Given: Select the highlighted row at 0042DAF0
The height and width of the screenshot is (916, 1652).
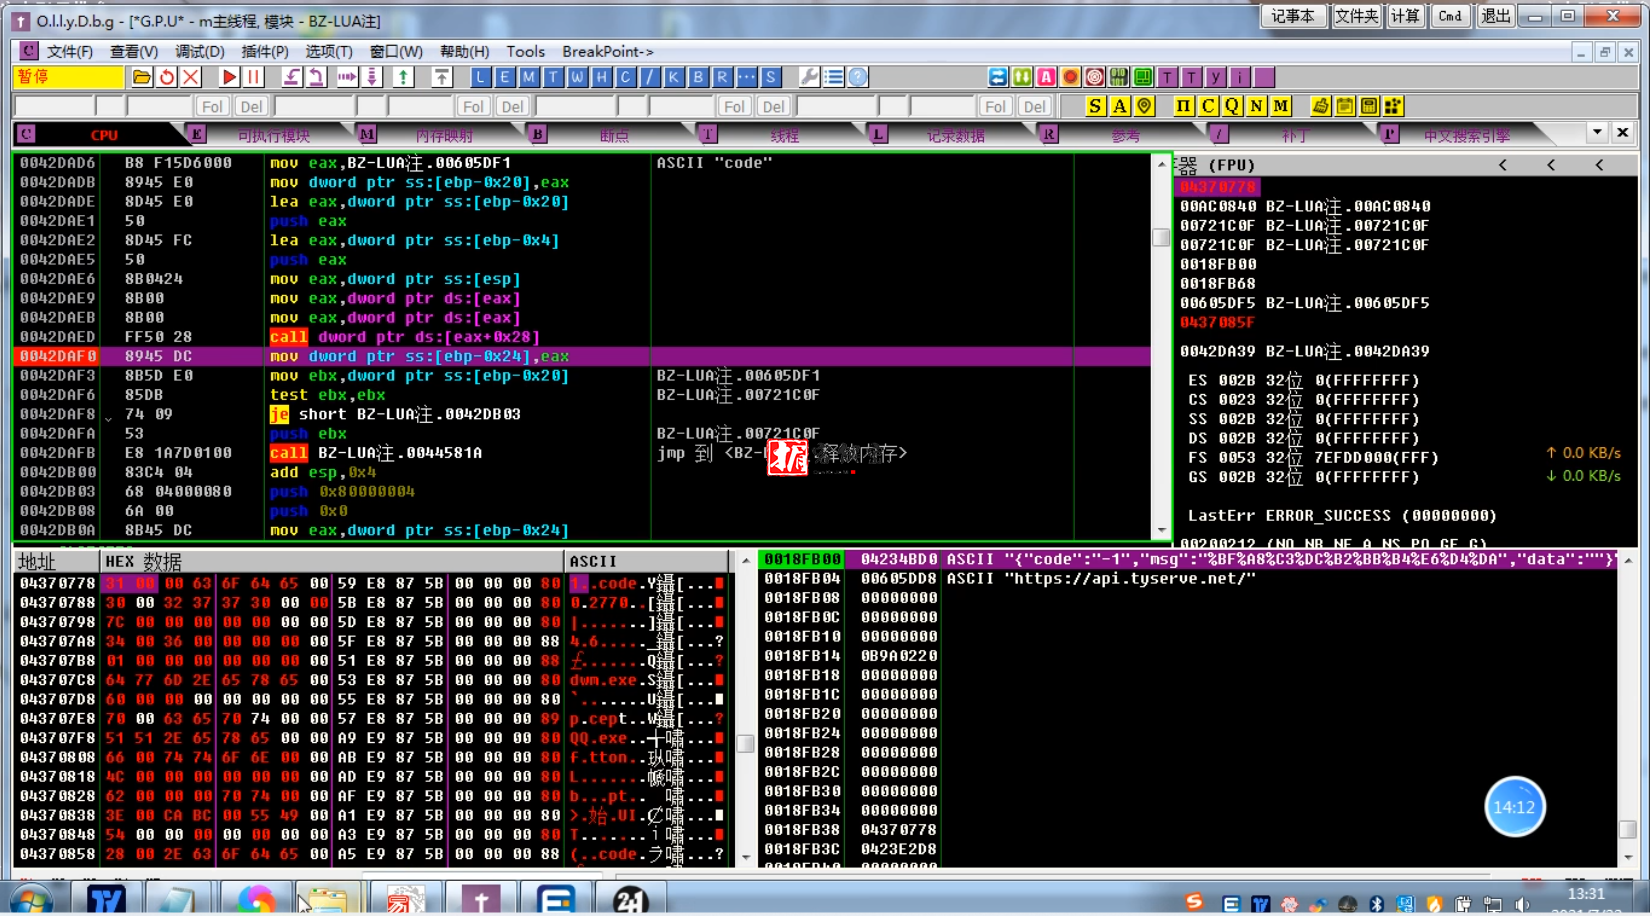Looking at the screenshot, I should coord(582,356).
